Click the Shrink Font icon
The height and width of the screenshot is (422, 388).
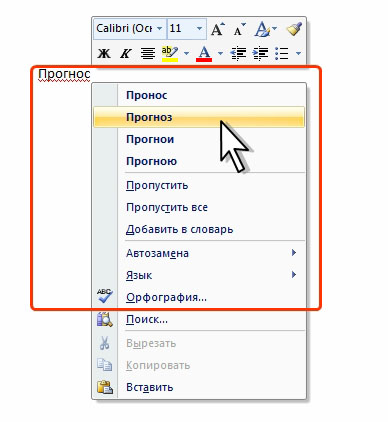239,29
